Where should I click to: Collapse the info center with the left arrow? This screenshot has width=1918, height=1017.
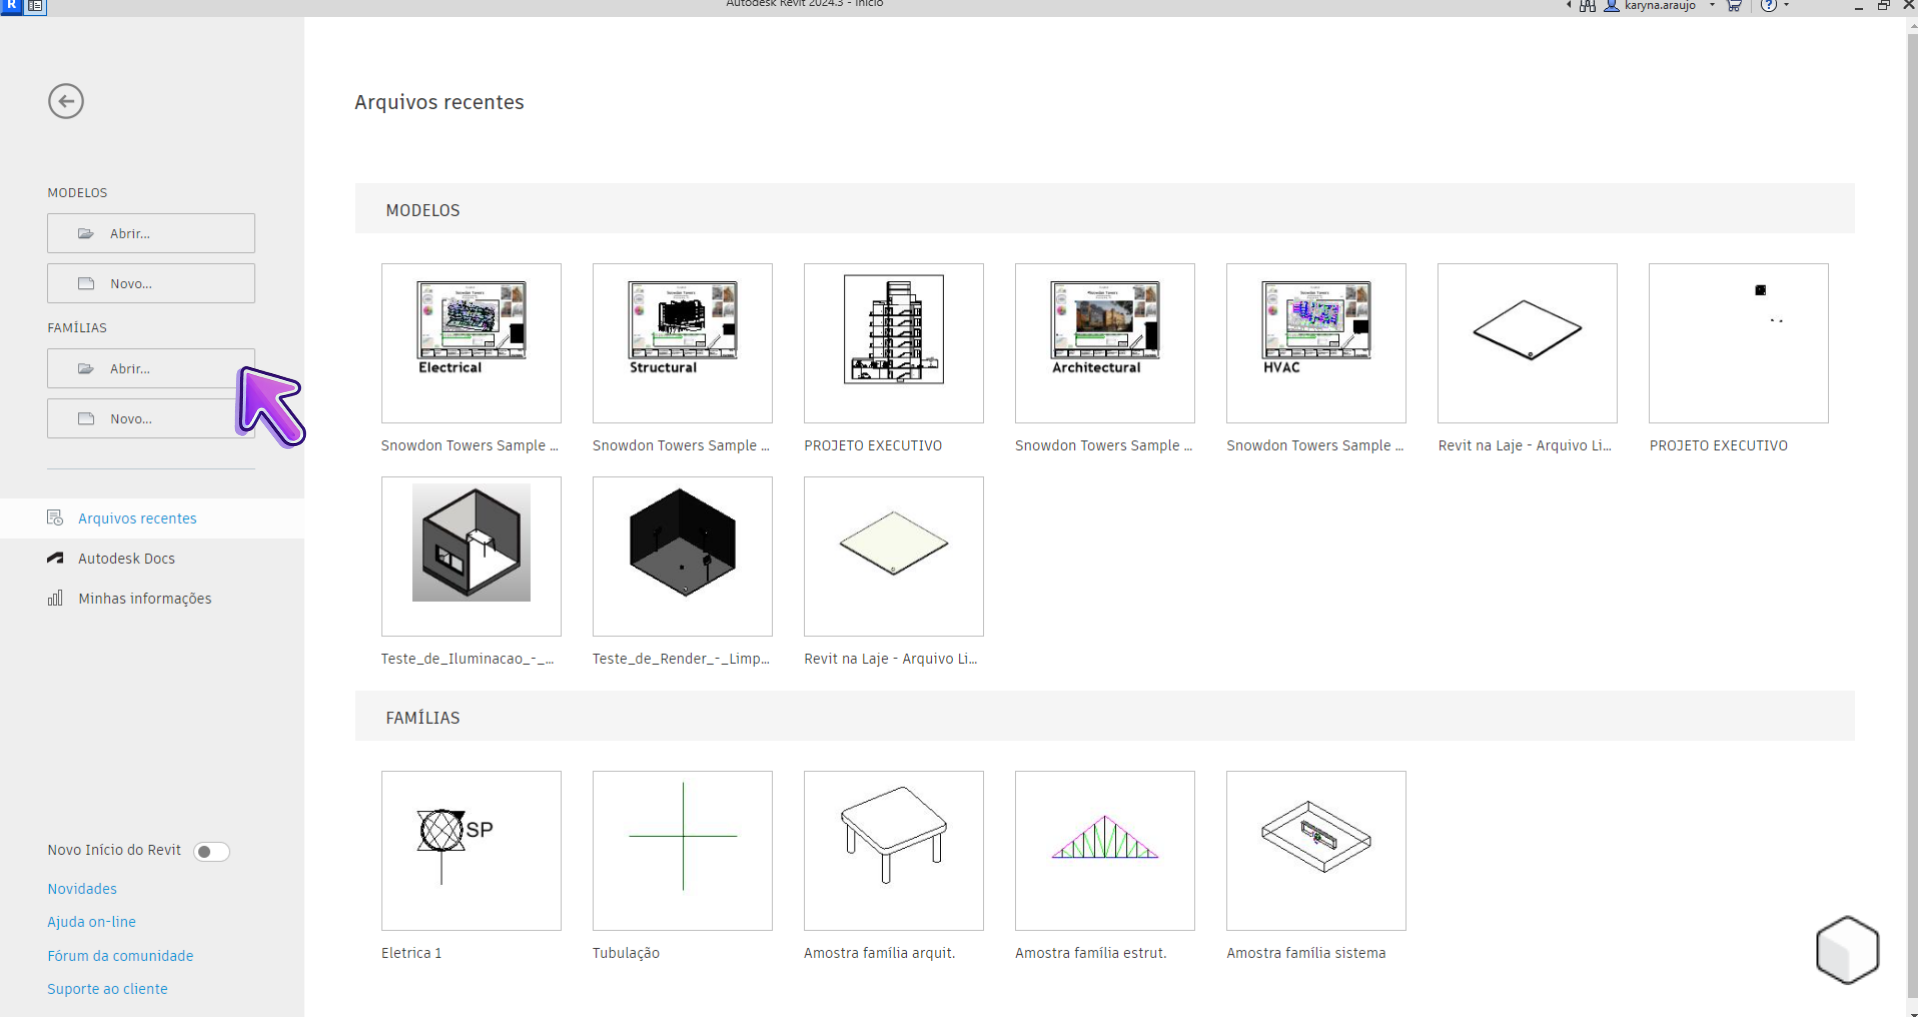(x=1568, y=6)
